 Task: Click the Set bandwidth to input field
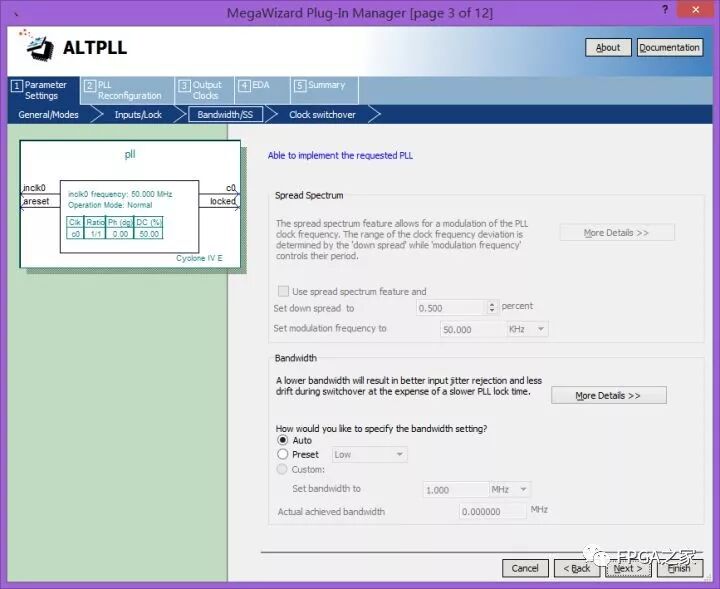coord(453,489)
